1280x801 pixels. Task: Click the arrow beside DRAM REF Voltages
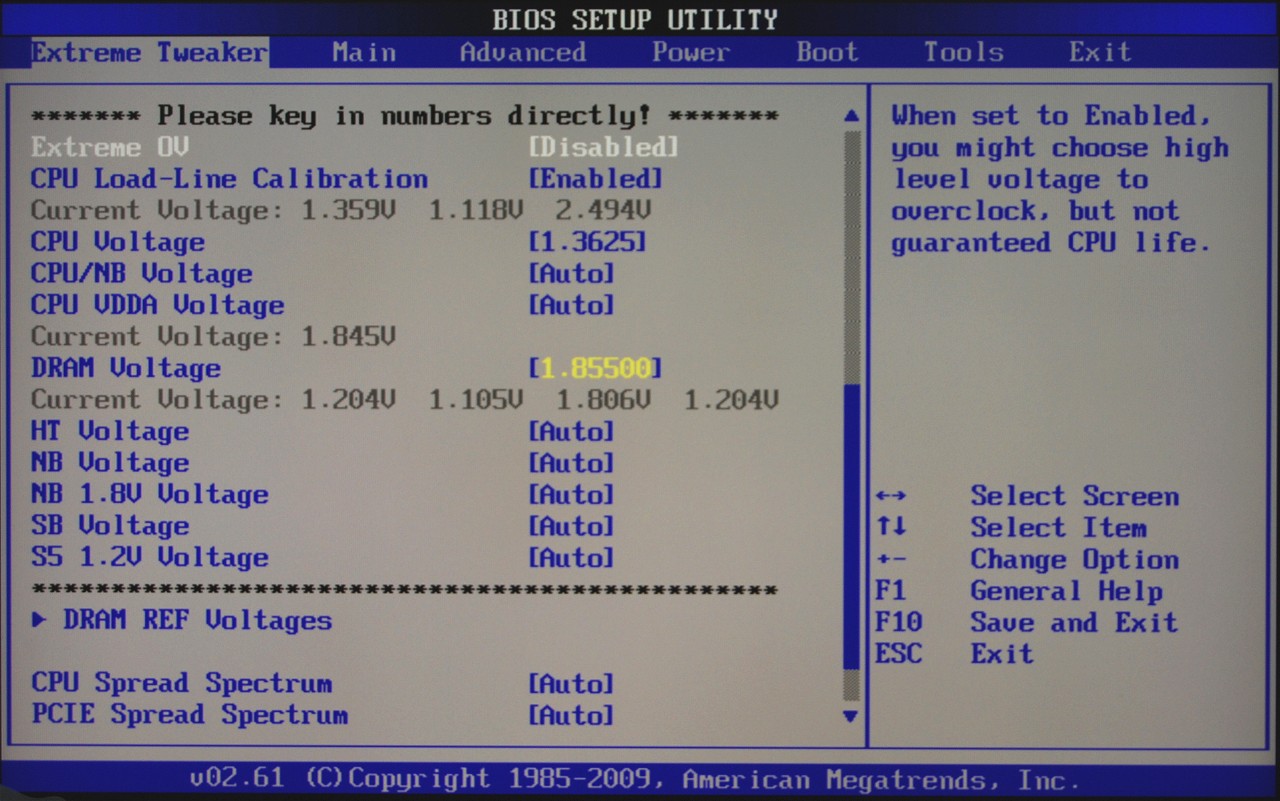click(39, 620)
